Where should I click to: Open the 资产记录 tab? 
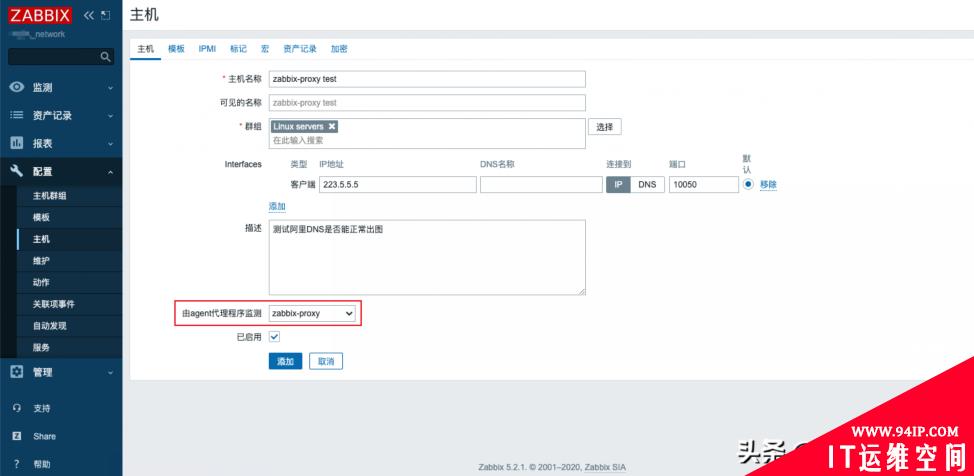[x=300, y=48]
